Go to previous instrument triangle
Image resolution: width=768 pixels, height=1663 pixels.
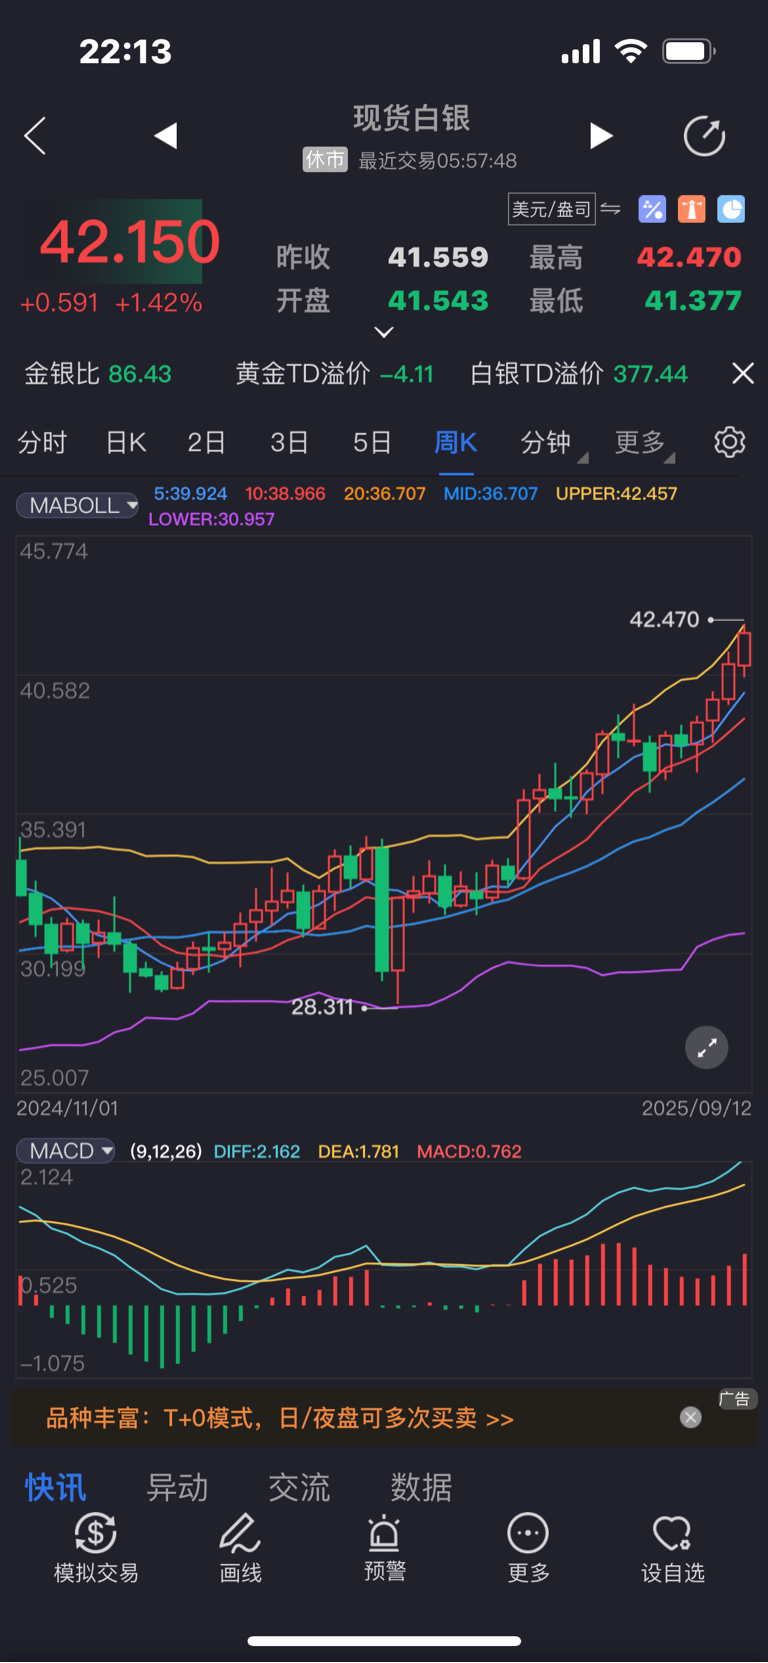(166, 136)
